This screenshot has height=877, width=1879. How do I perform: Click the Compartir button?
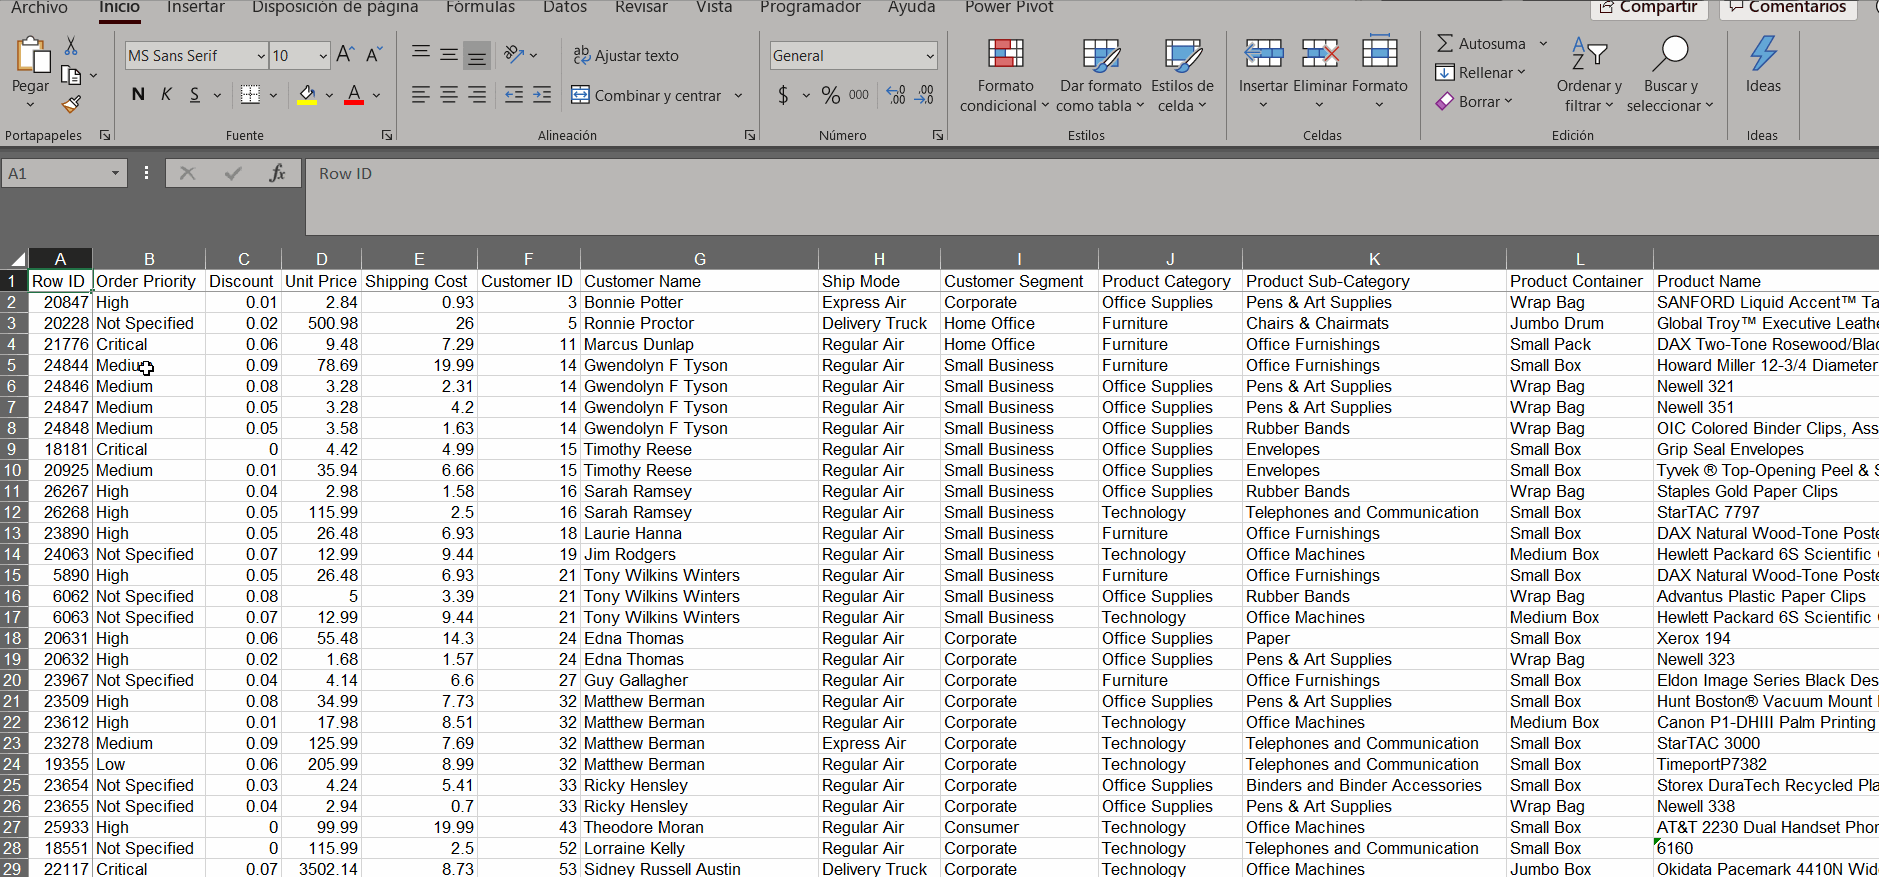1648,8
